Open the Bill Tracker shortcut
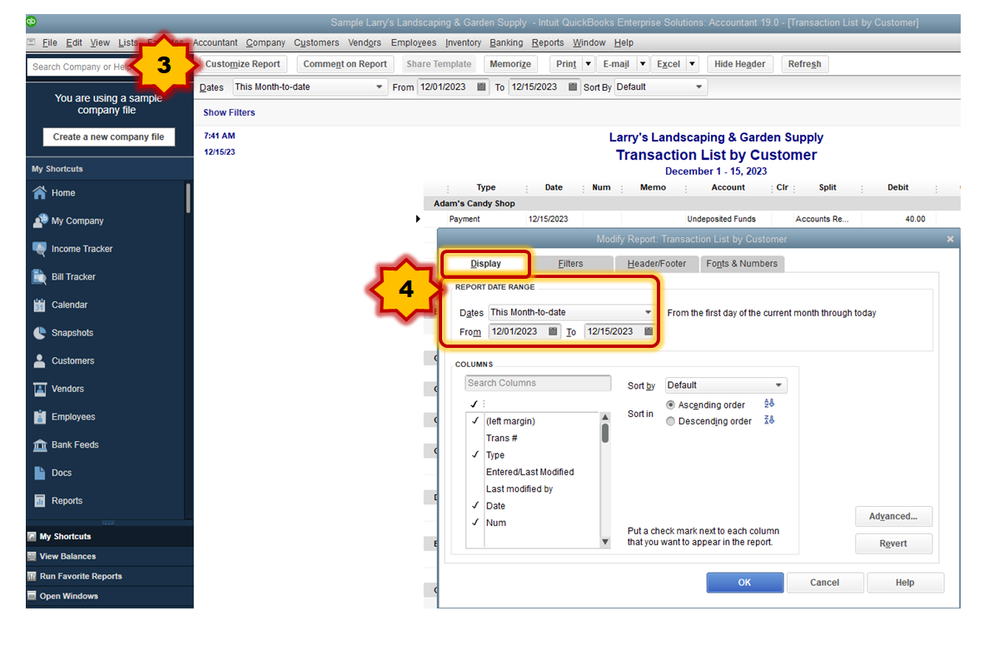This screenshot has height=645, width=999. point(73,277)
